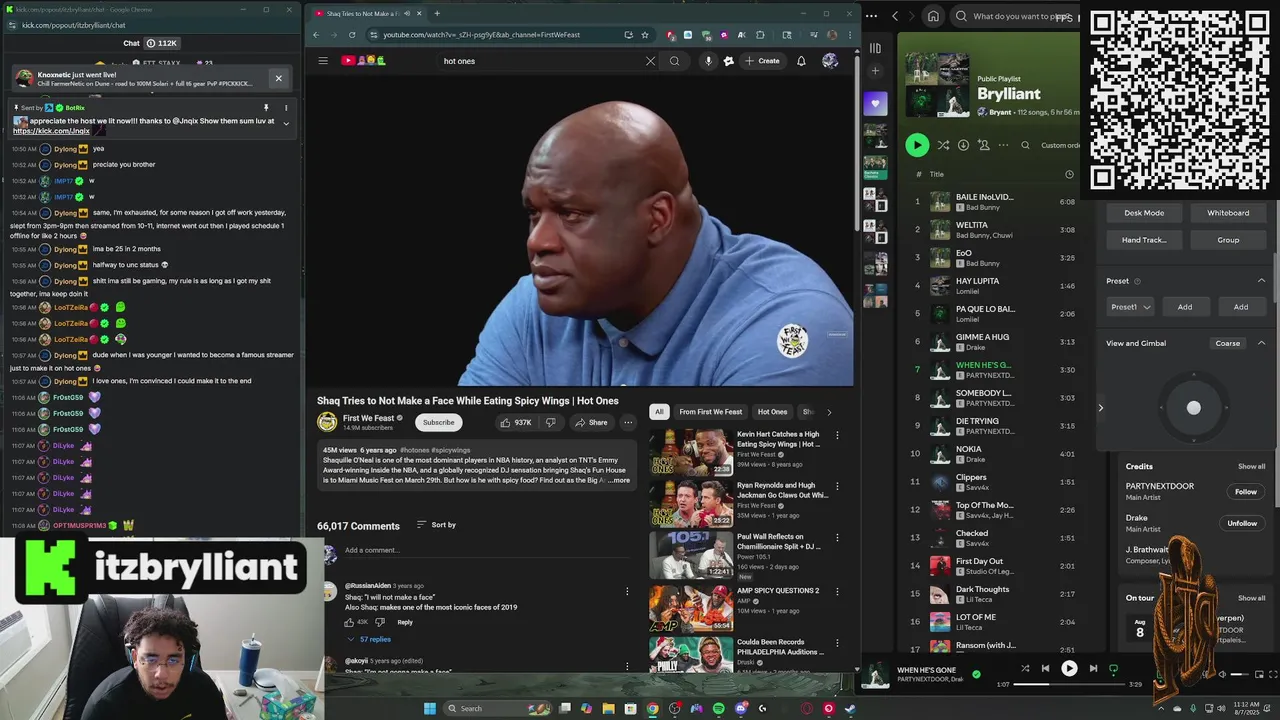
Task: Open the YouTube guide hamburger menu
Action: coord(323,61)
